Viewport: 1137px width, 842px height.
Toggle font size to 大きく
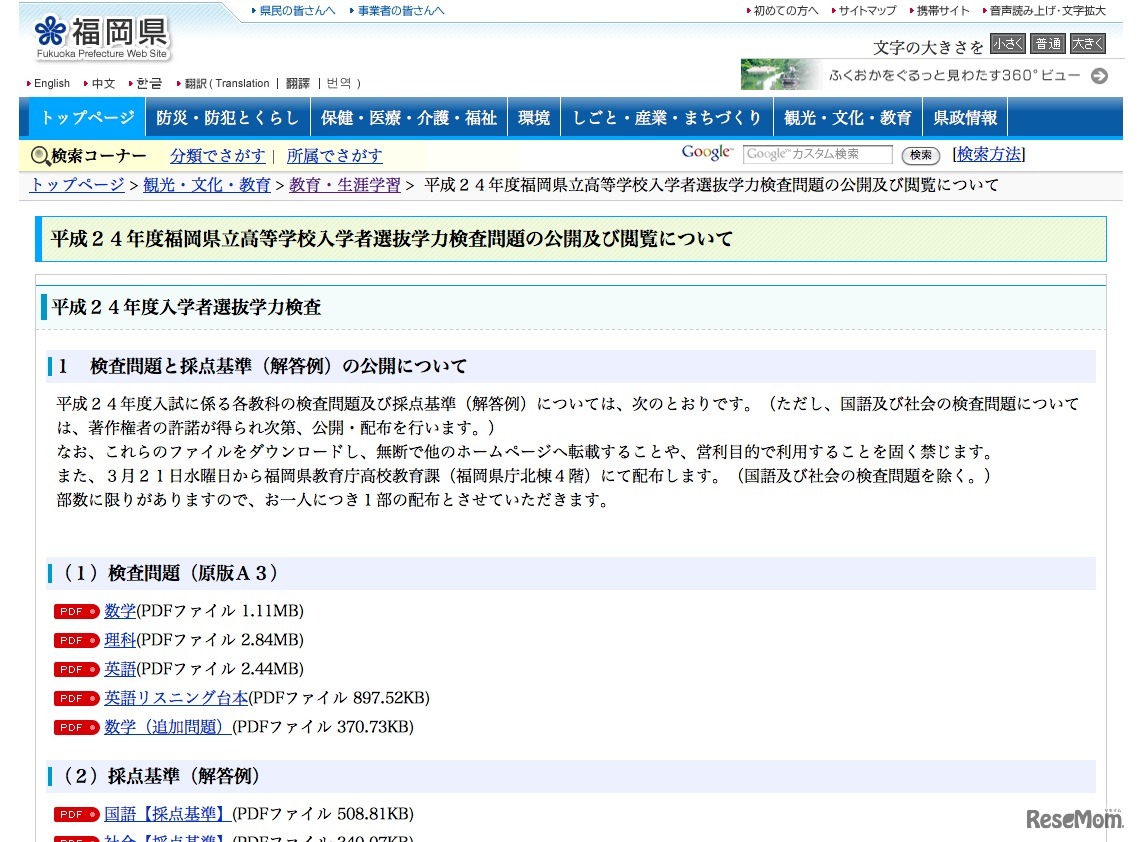point(1085,44)
